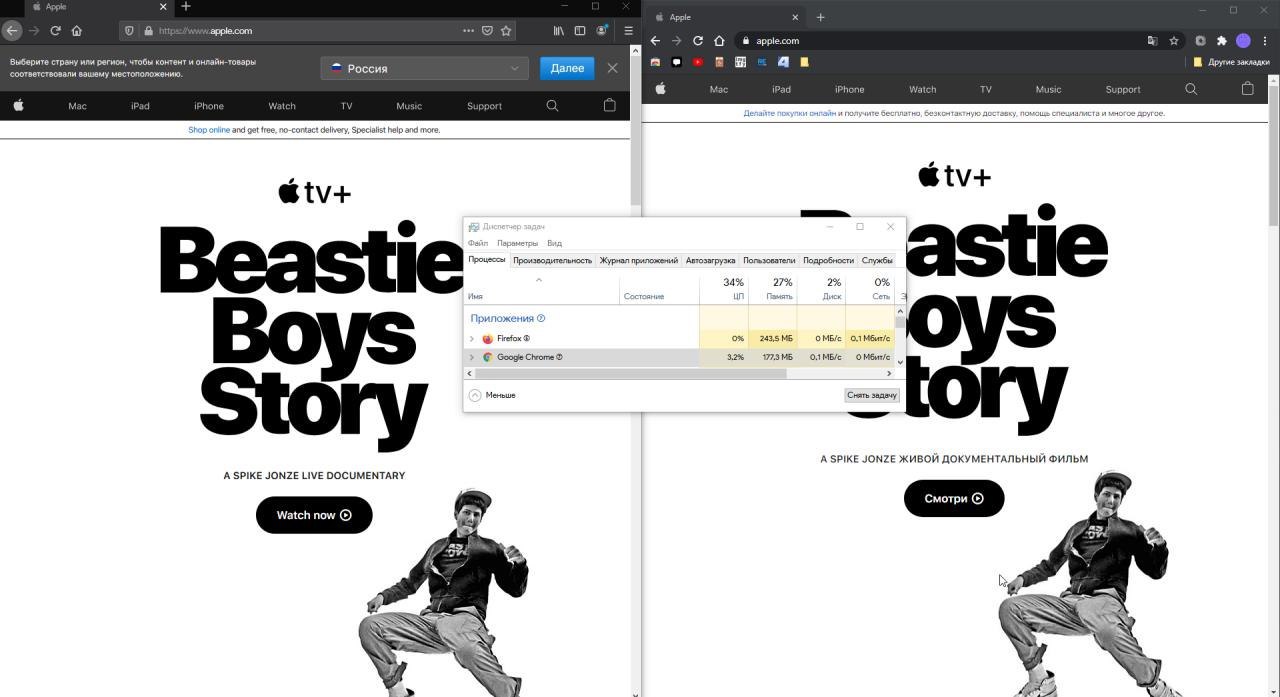Open Другие закладки folder in Chrome

[x=1231, y=62]
